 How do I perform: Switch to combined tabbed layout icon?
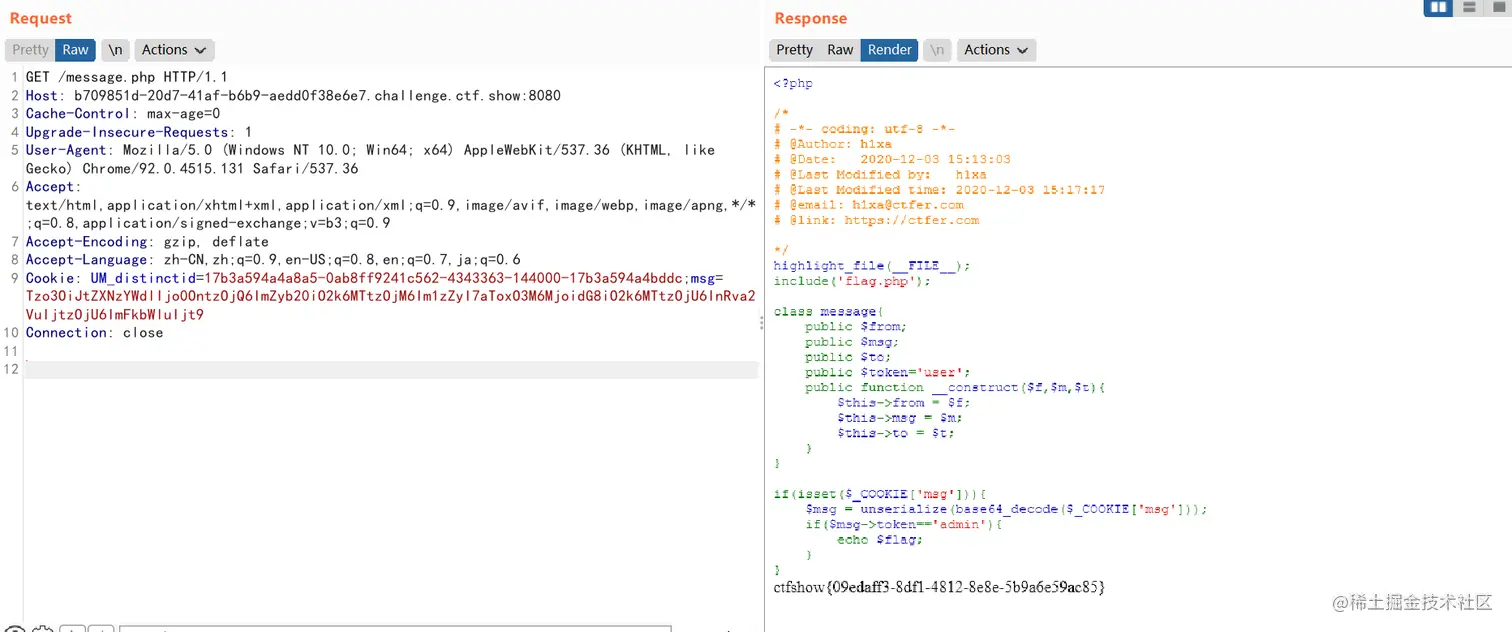[1497, 8]
